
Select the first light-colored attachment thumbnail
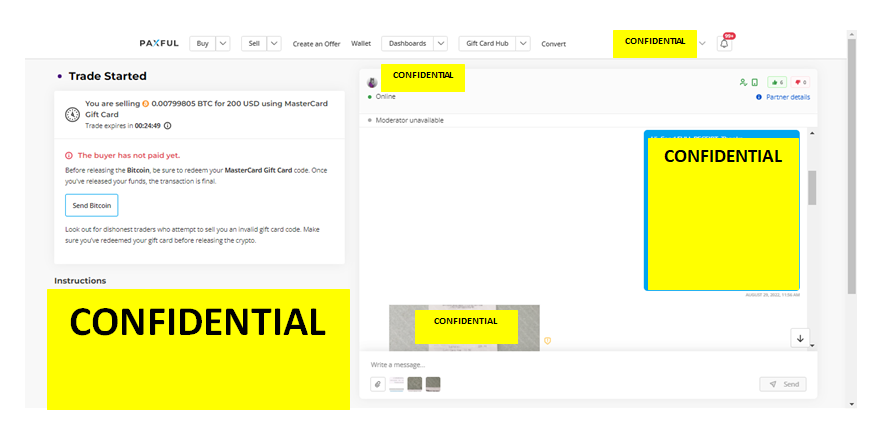click(397, 384)
